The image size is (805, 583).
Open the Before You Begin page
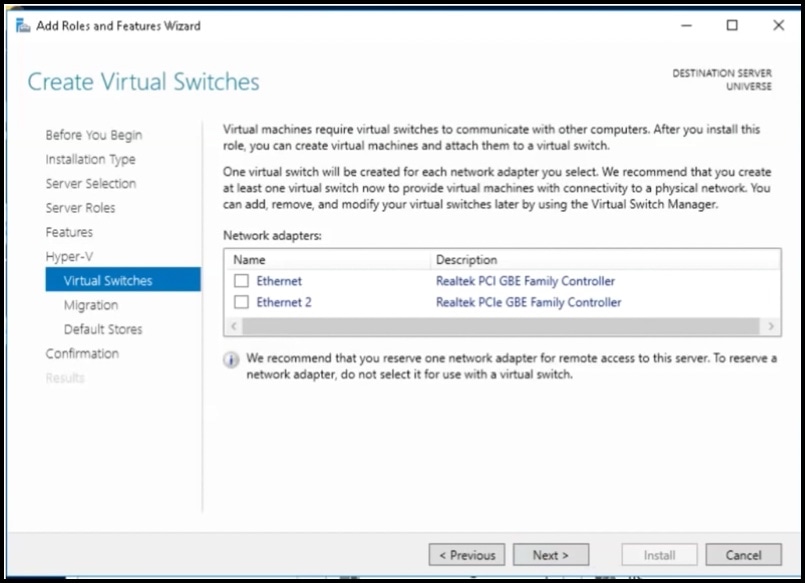[92, 135]
